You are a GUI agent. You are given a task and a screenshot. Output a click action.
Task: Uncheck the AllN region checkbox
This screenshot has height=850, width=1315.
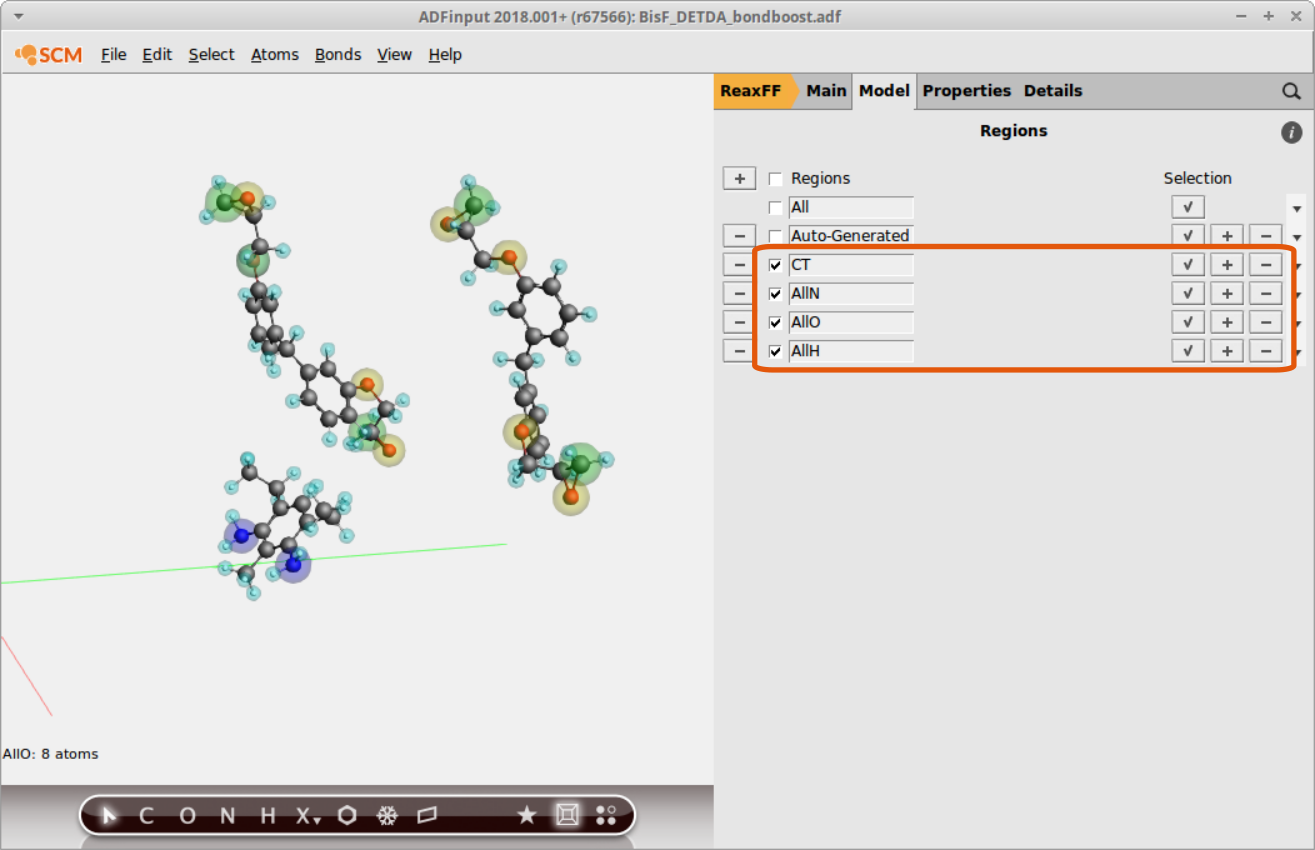tap(775, 295)
